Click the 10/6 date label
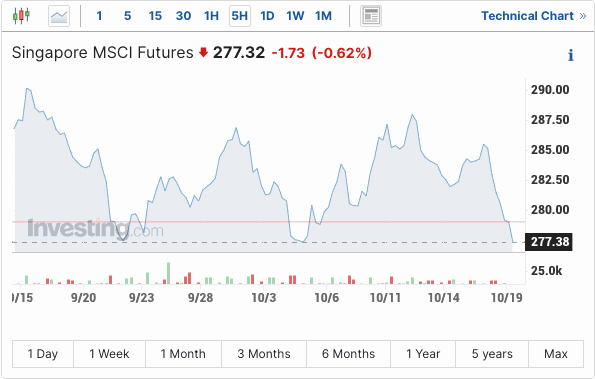 click(x=326, y=298)
